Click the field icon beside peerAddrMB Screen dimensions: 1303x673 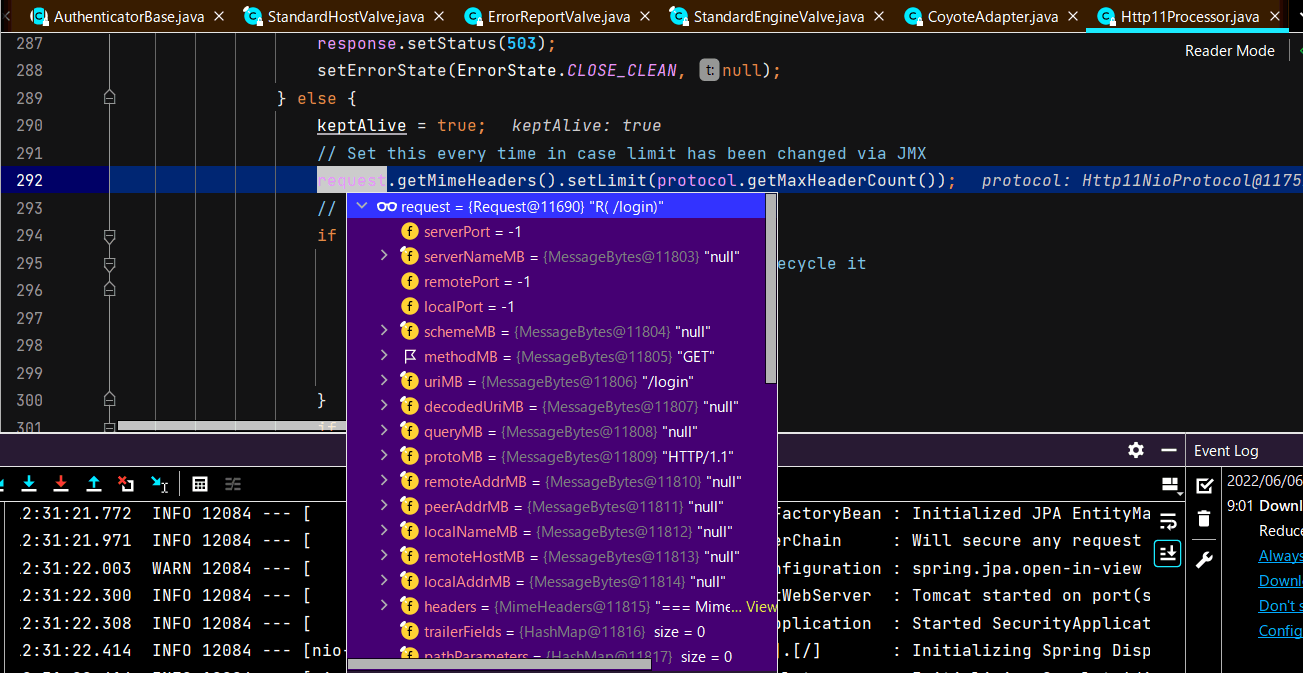[409, 506]
